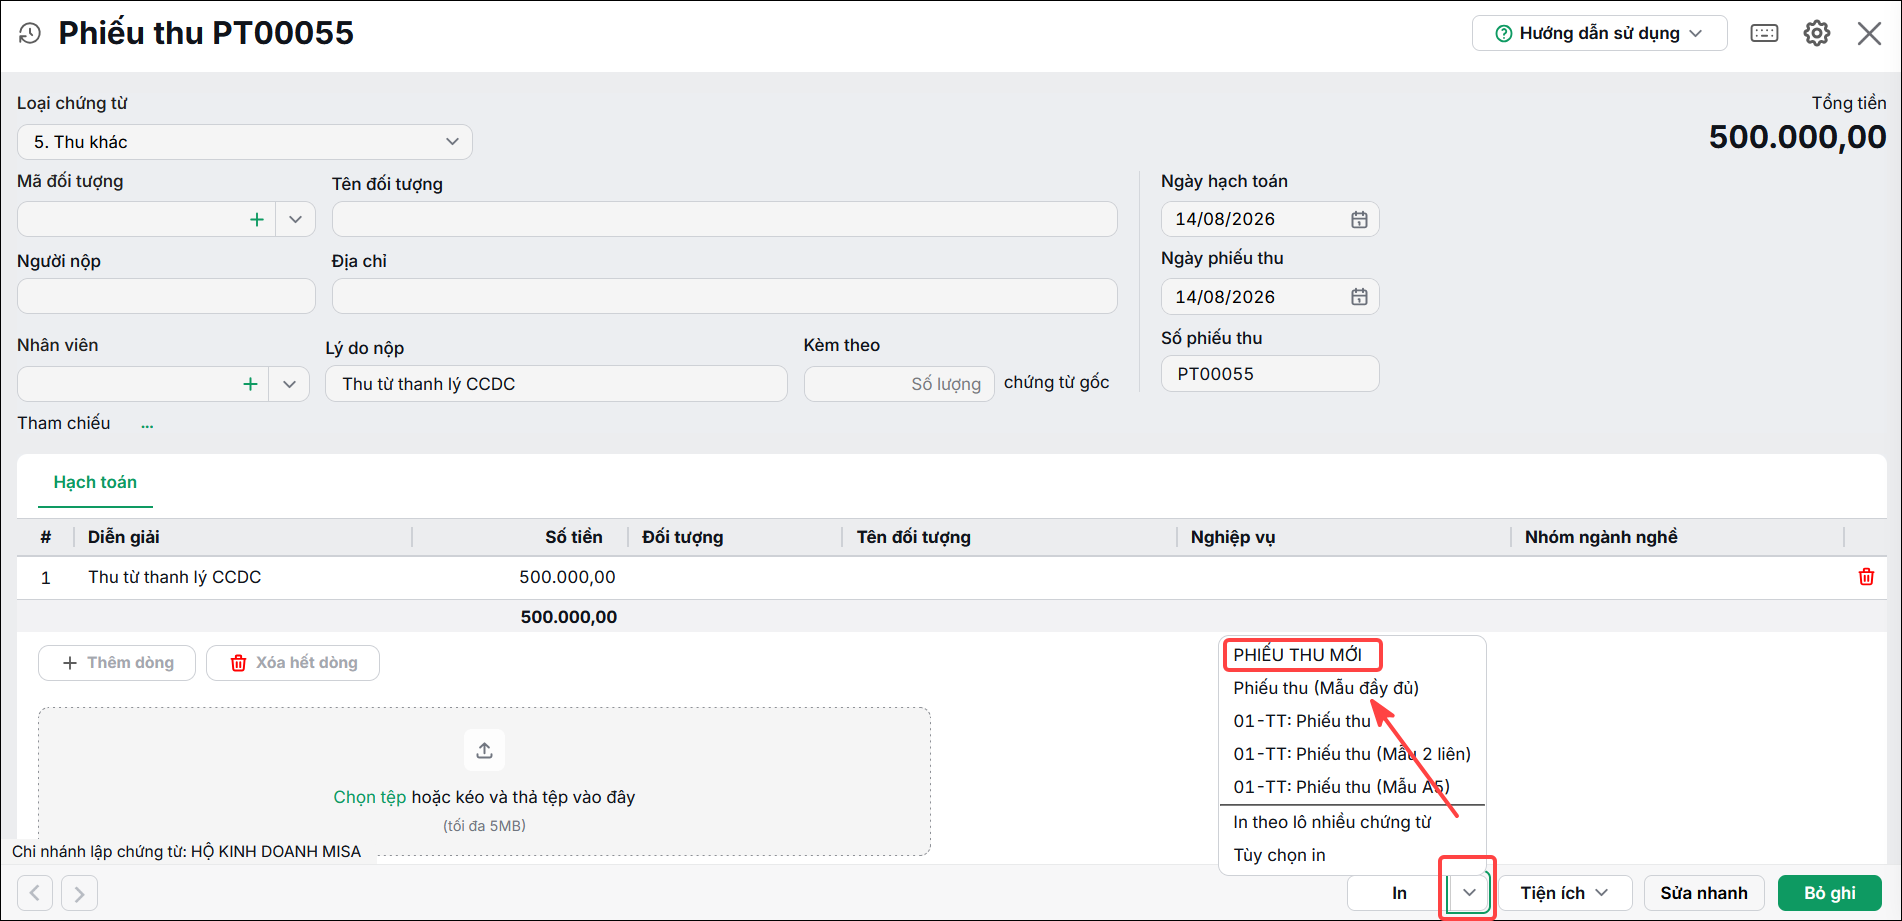Image resolution: width=1902 pixels, height=921 pixels.
Task: Click the Số tiền column header
Action: coord(574,537)
